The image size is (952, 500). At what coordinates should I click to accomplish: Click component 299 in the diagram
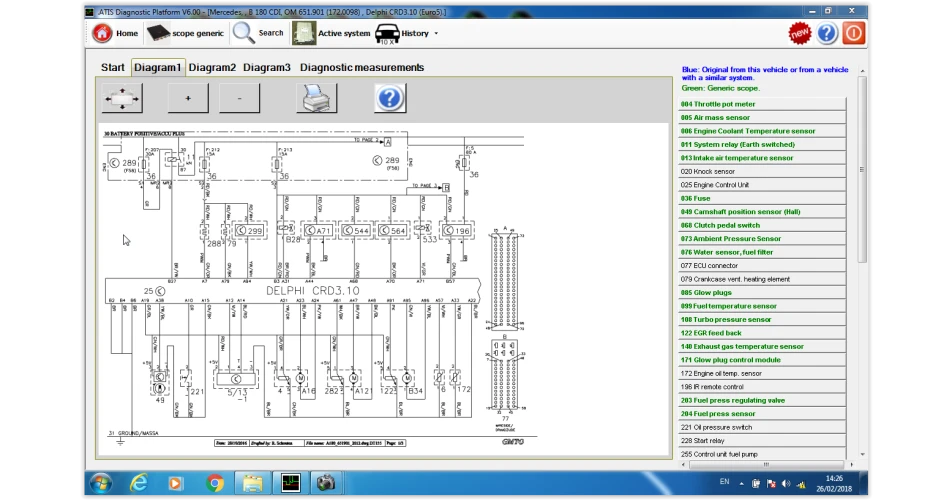(x=250, y=231)
